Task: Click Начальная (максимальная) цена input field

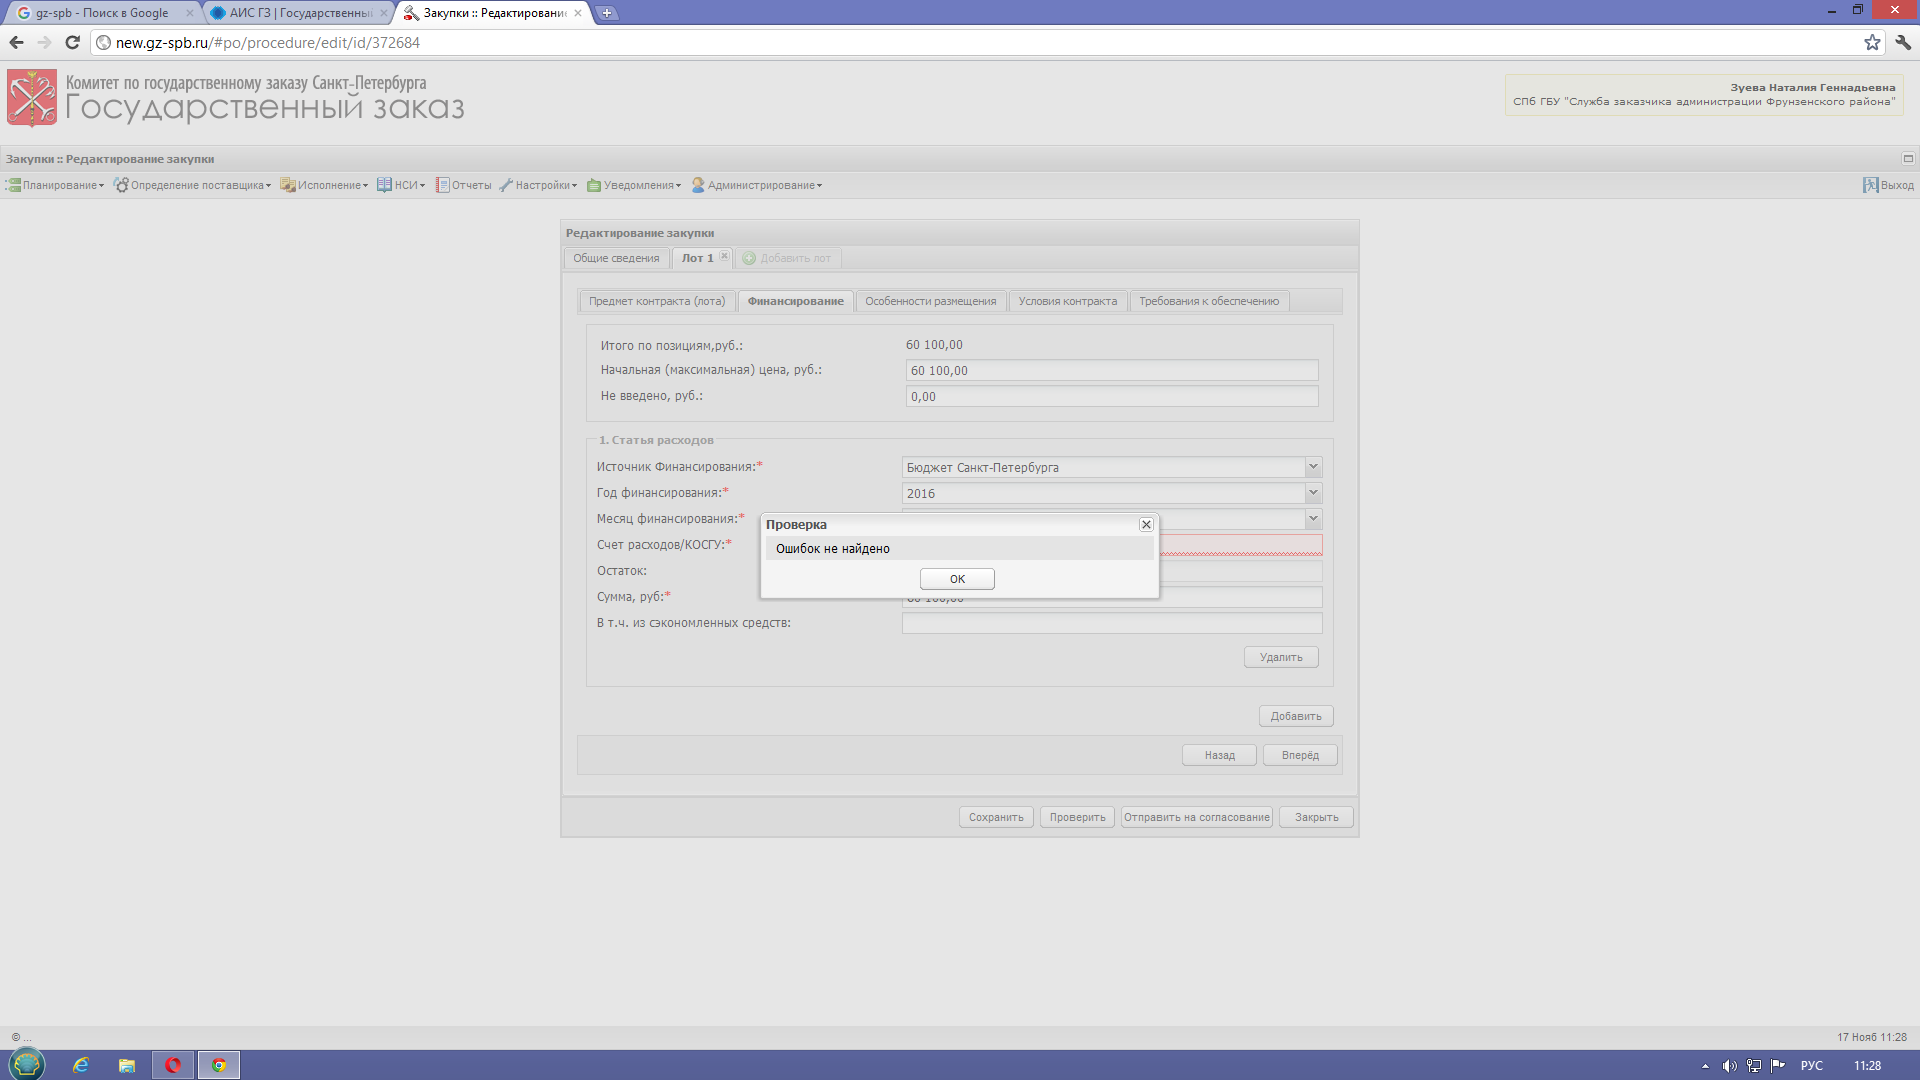Action: point(1110,371)
